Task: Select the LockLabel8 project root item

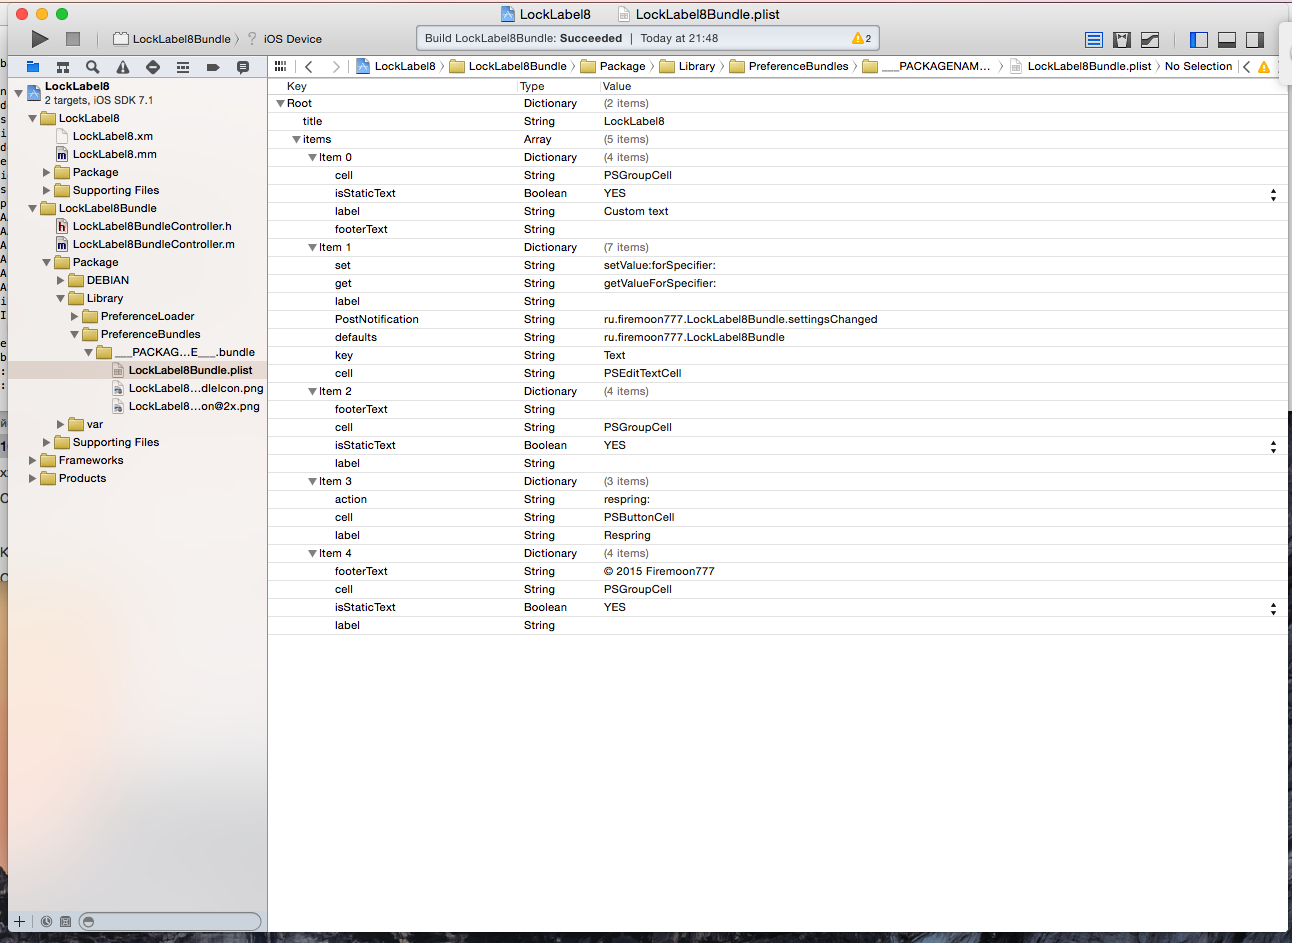Action: click(x=77, y=86)
